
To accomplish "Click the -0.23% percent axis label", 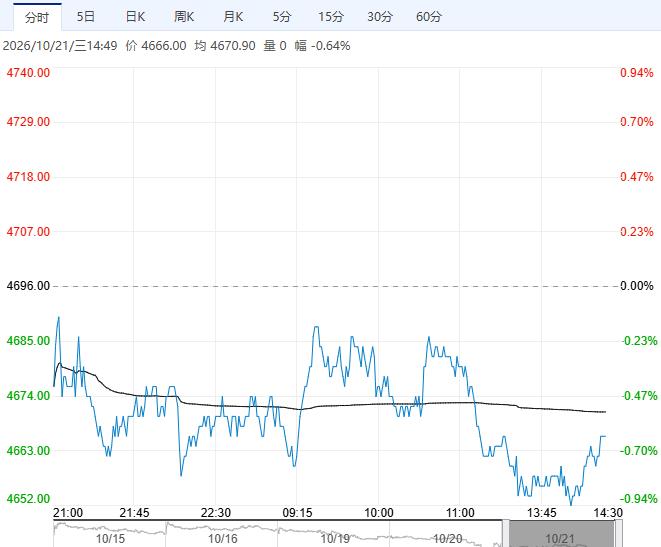I will coord(640,341).
